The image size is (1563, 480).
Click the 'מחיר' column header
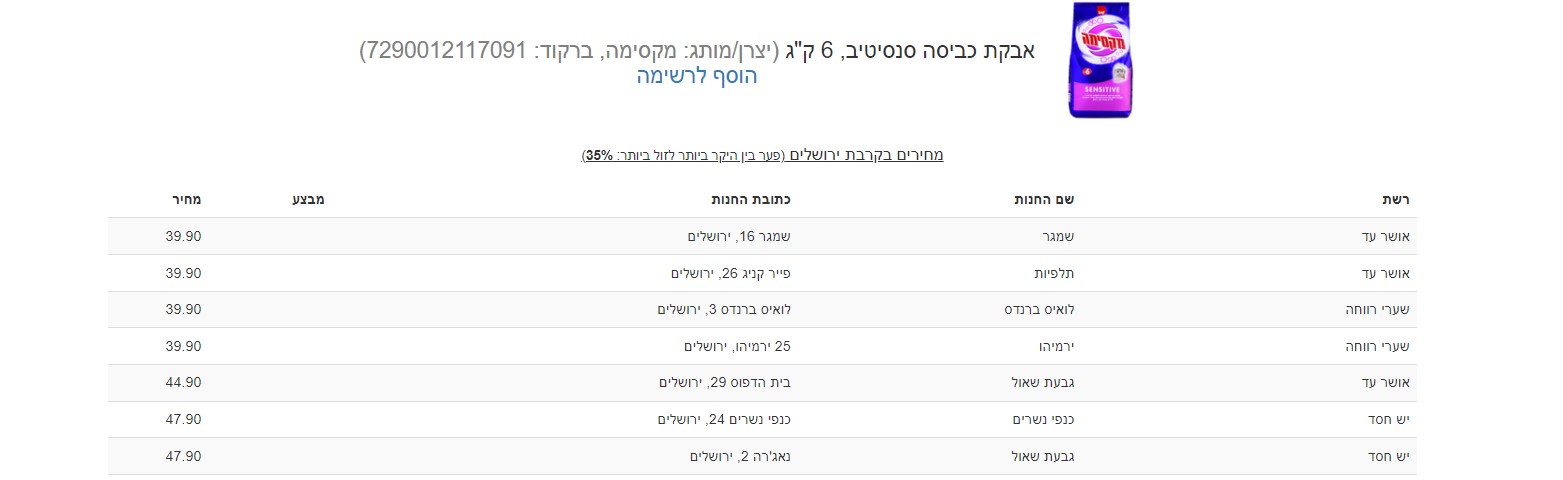coord(185,199)
